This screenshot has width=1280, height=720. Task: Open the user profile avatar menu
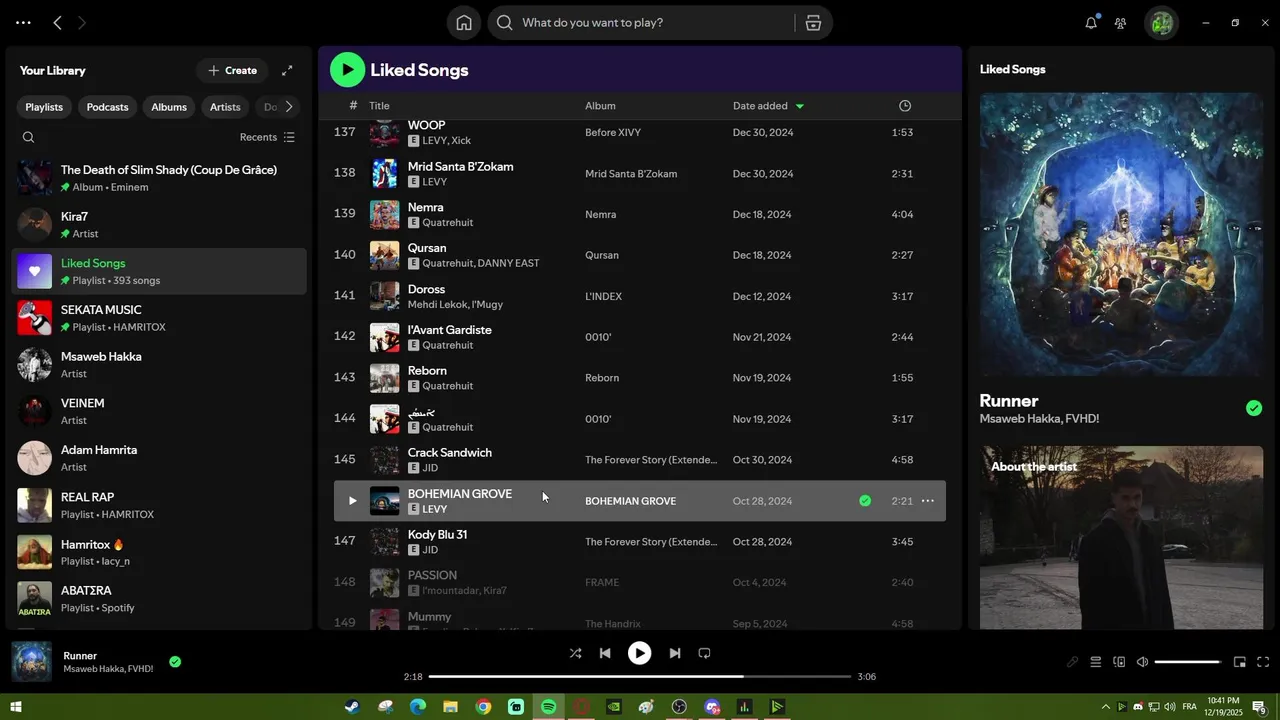(x=1162, y=23)
